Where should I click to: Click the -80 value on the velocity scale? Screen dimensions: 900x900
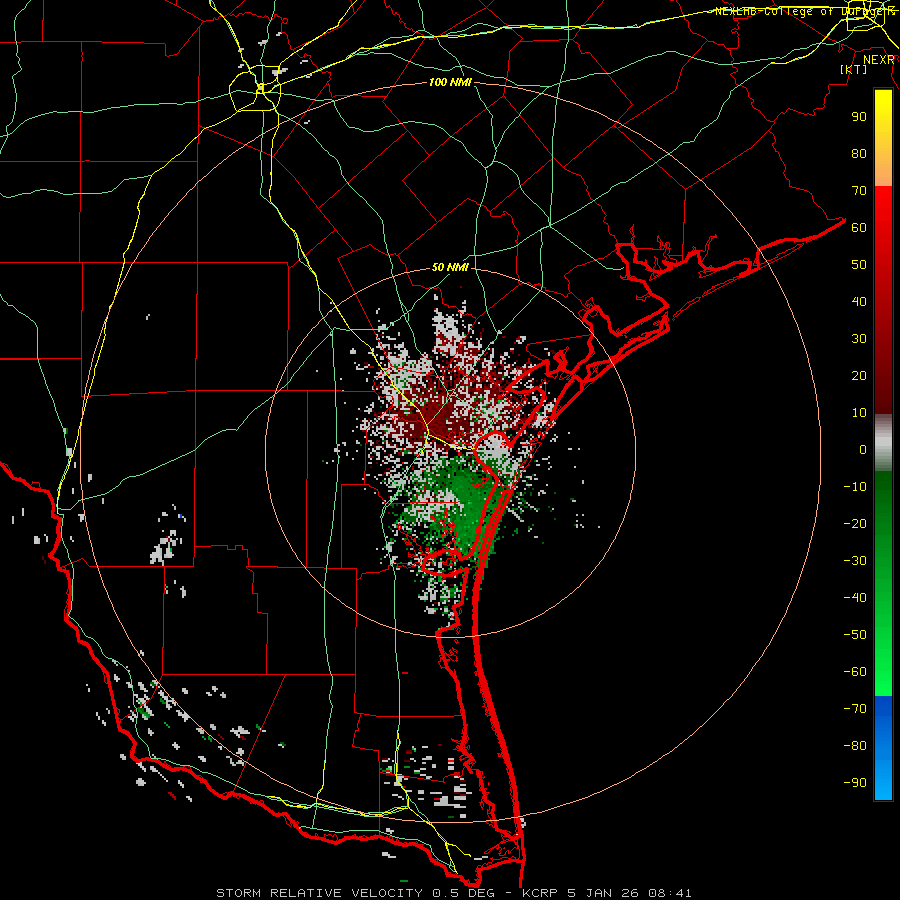tap(855, 746)
